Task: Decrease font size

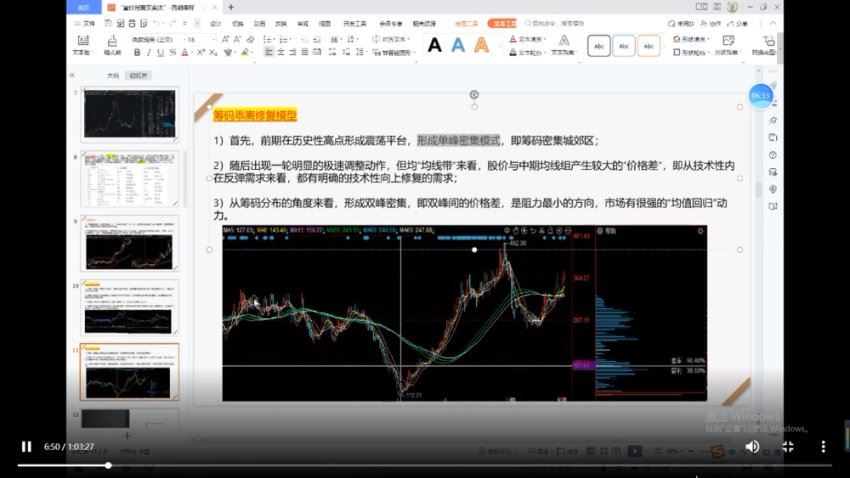Action: 237,40
